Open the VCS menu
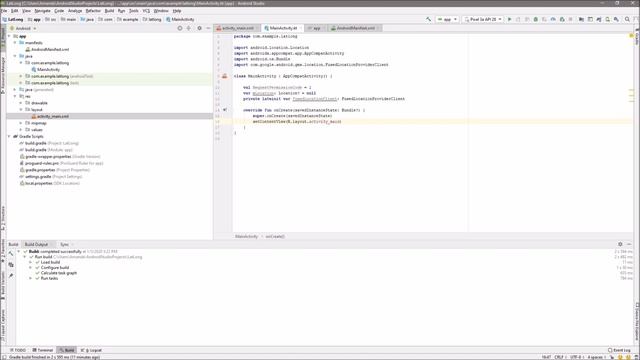640x360 pixels. point(146,11)
